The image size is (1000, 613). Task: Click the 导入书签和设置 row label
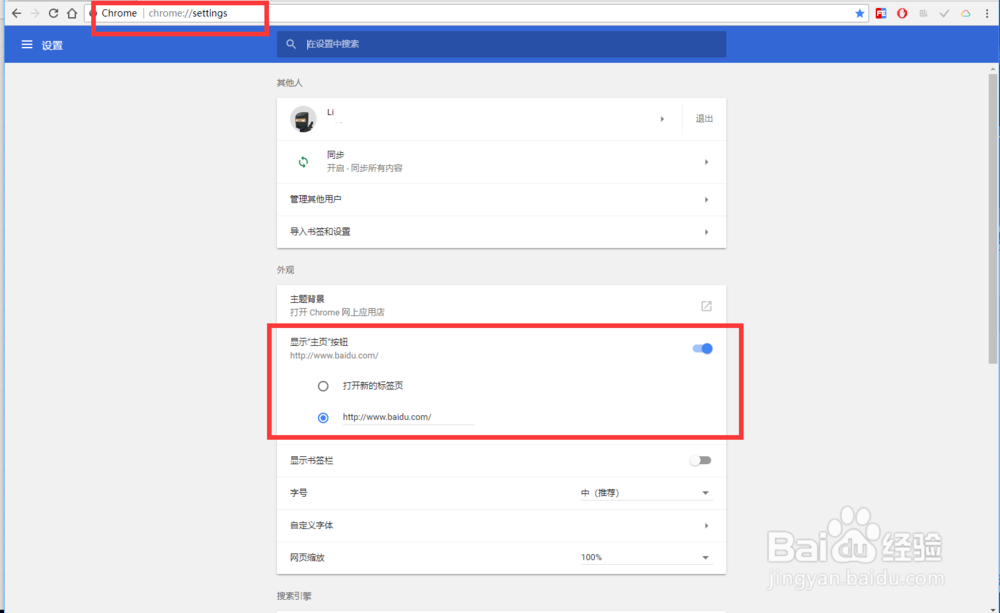coord(320,232)
